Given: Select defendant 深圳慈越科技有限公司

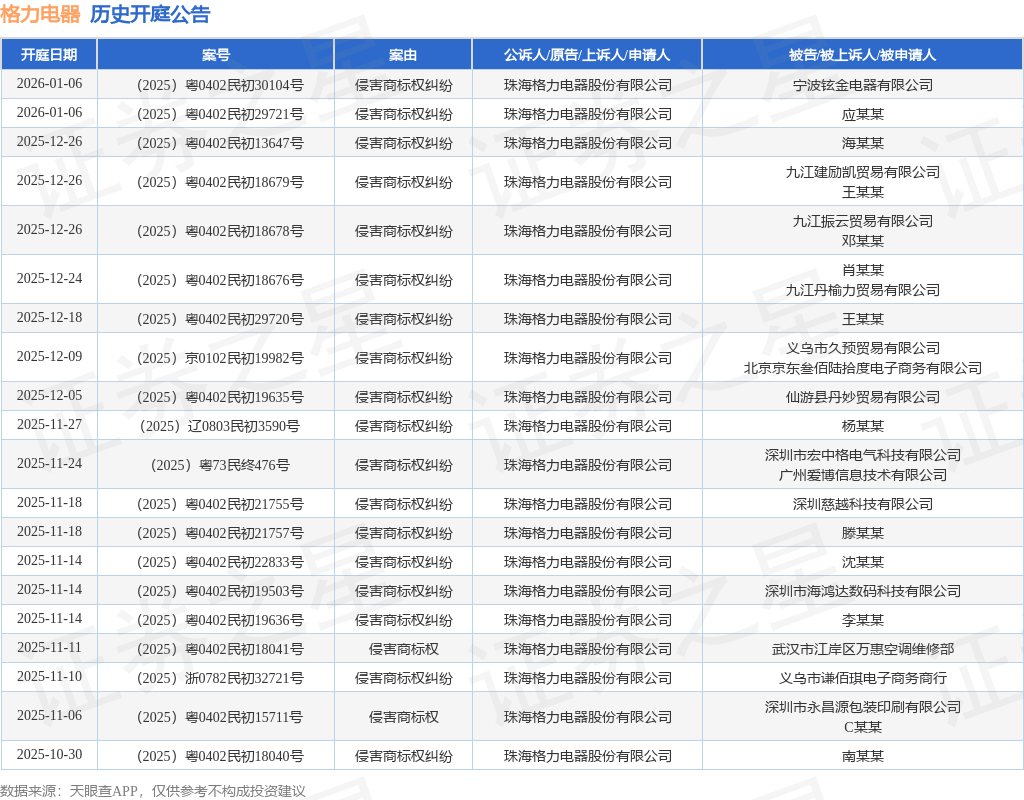Looking at the screenshot, I should click(863, 504).
